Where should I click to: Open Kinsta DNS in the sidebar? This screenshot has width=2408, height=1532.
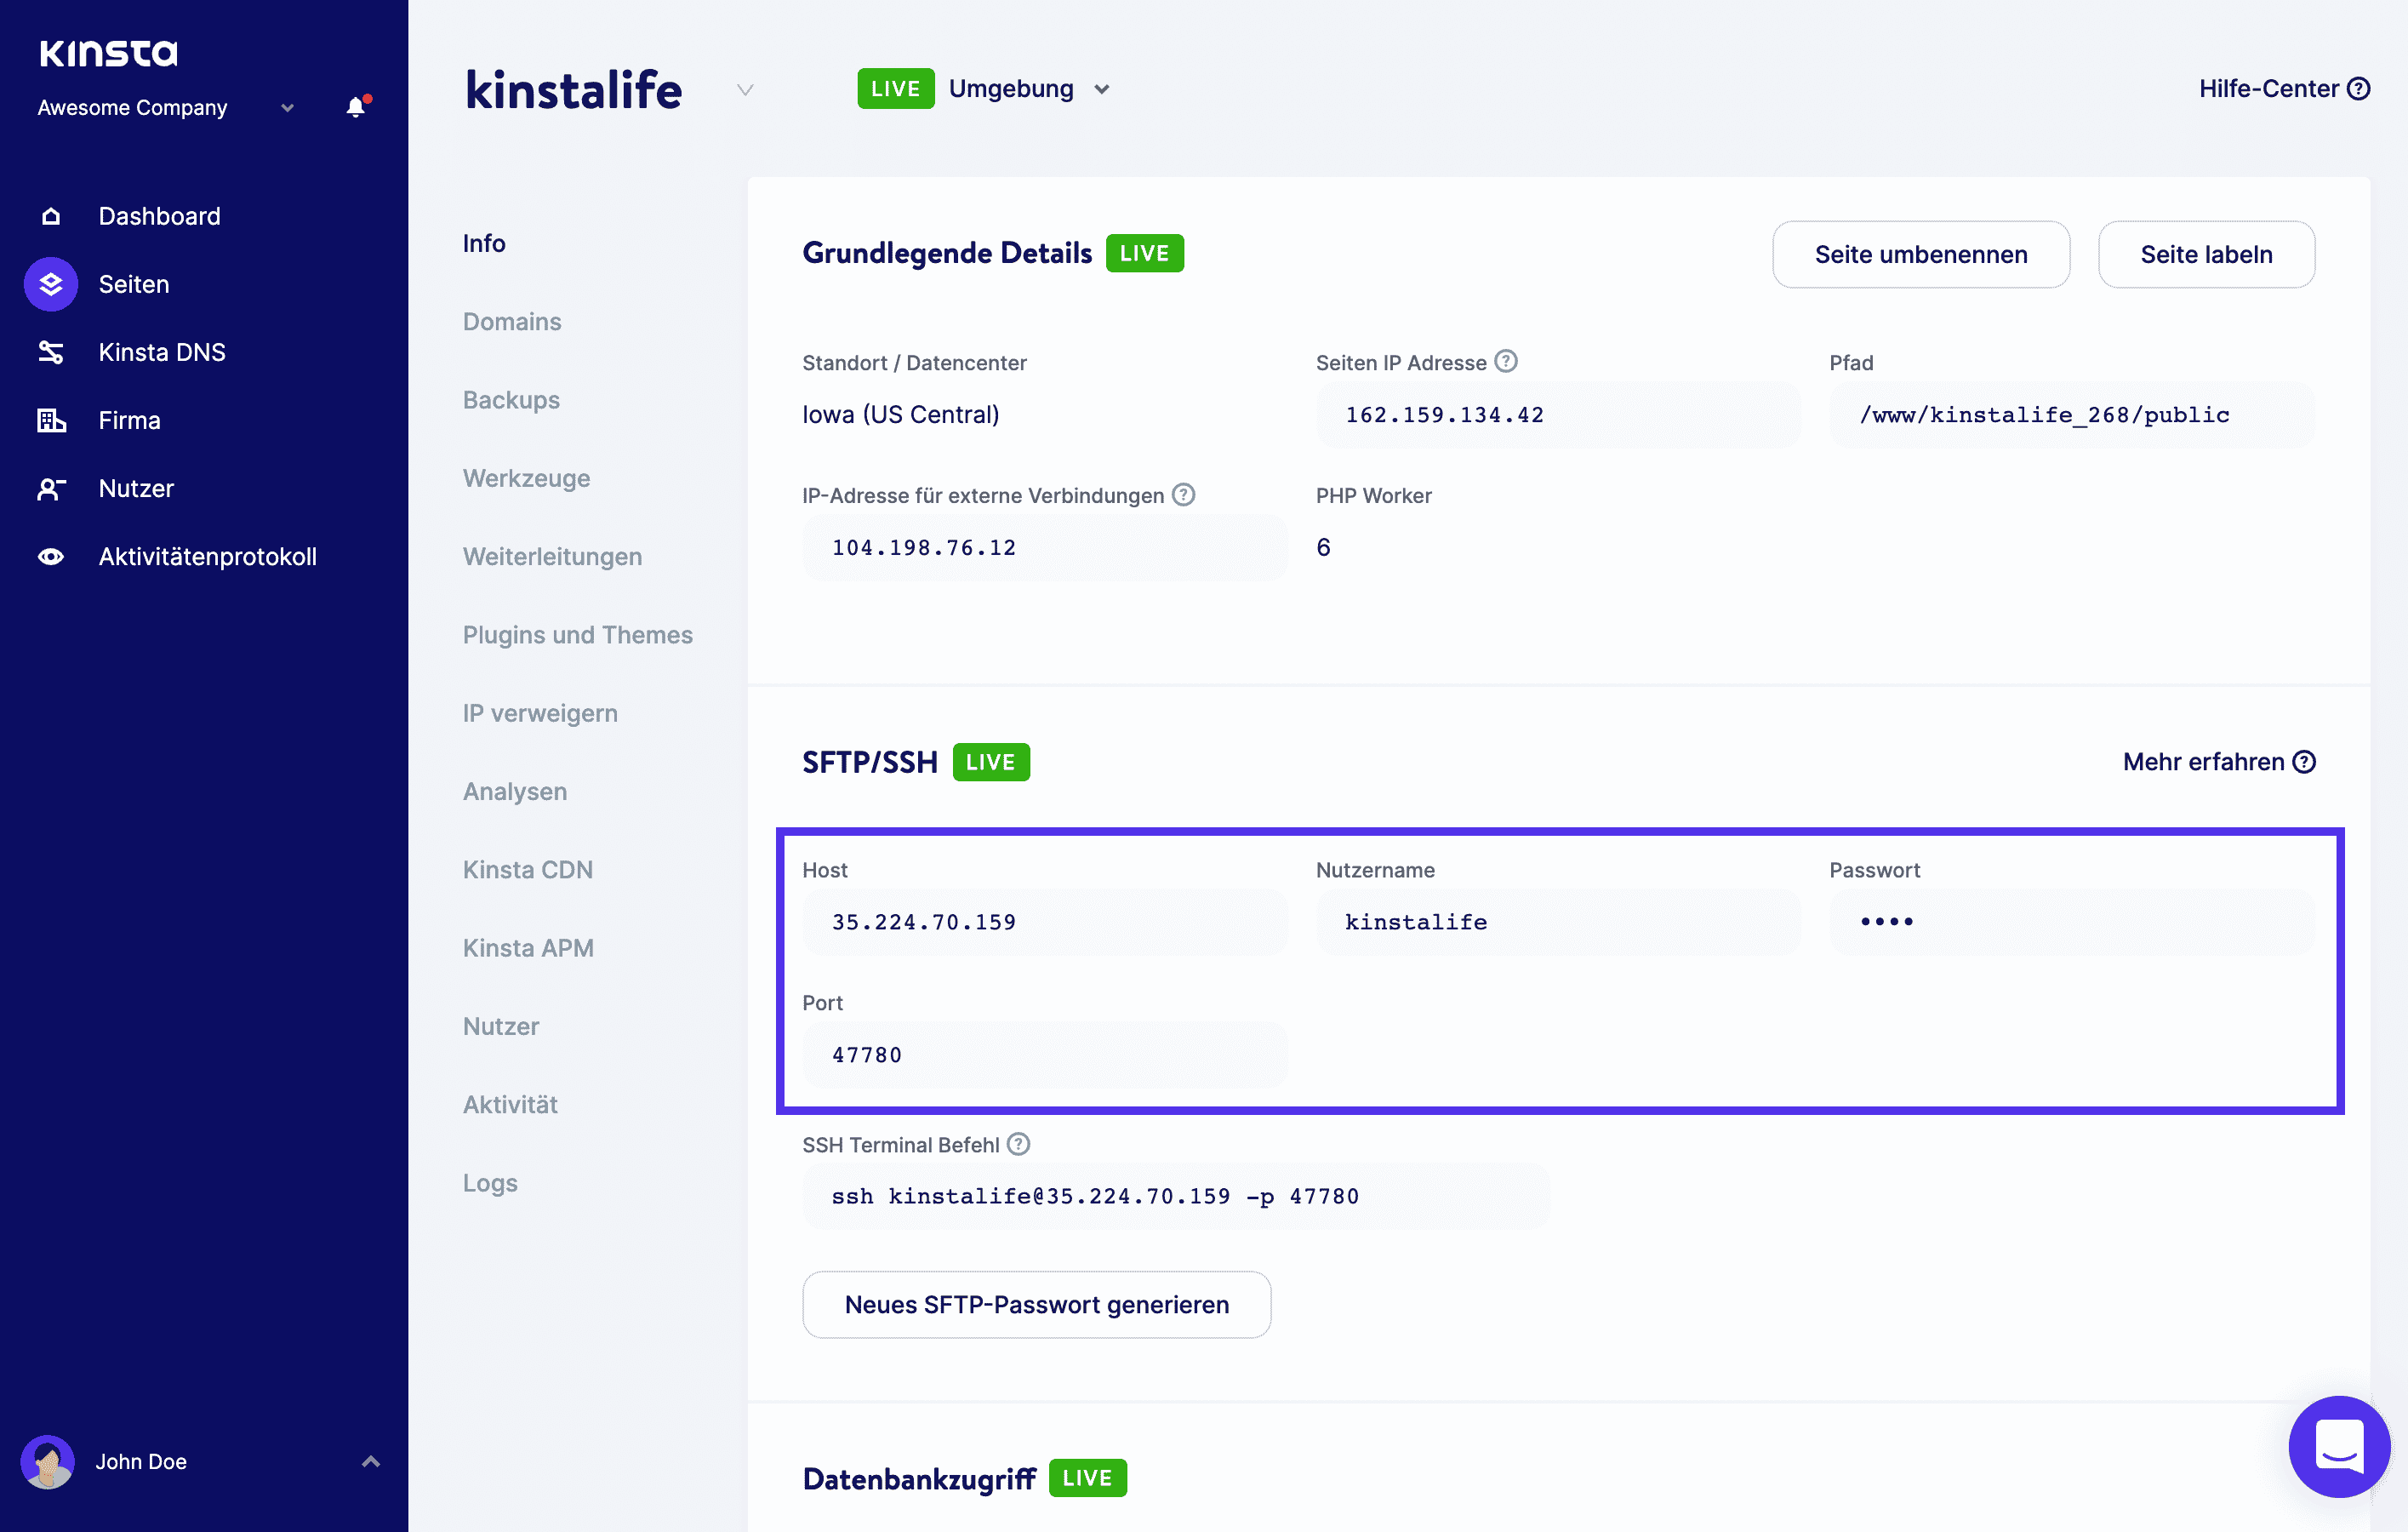[162, 352]
